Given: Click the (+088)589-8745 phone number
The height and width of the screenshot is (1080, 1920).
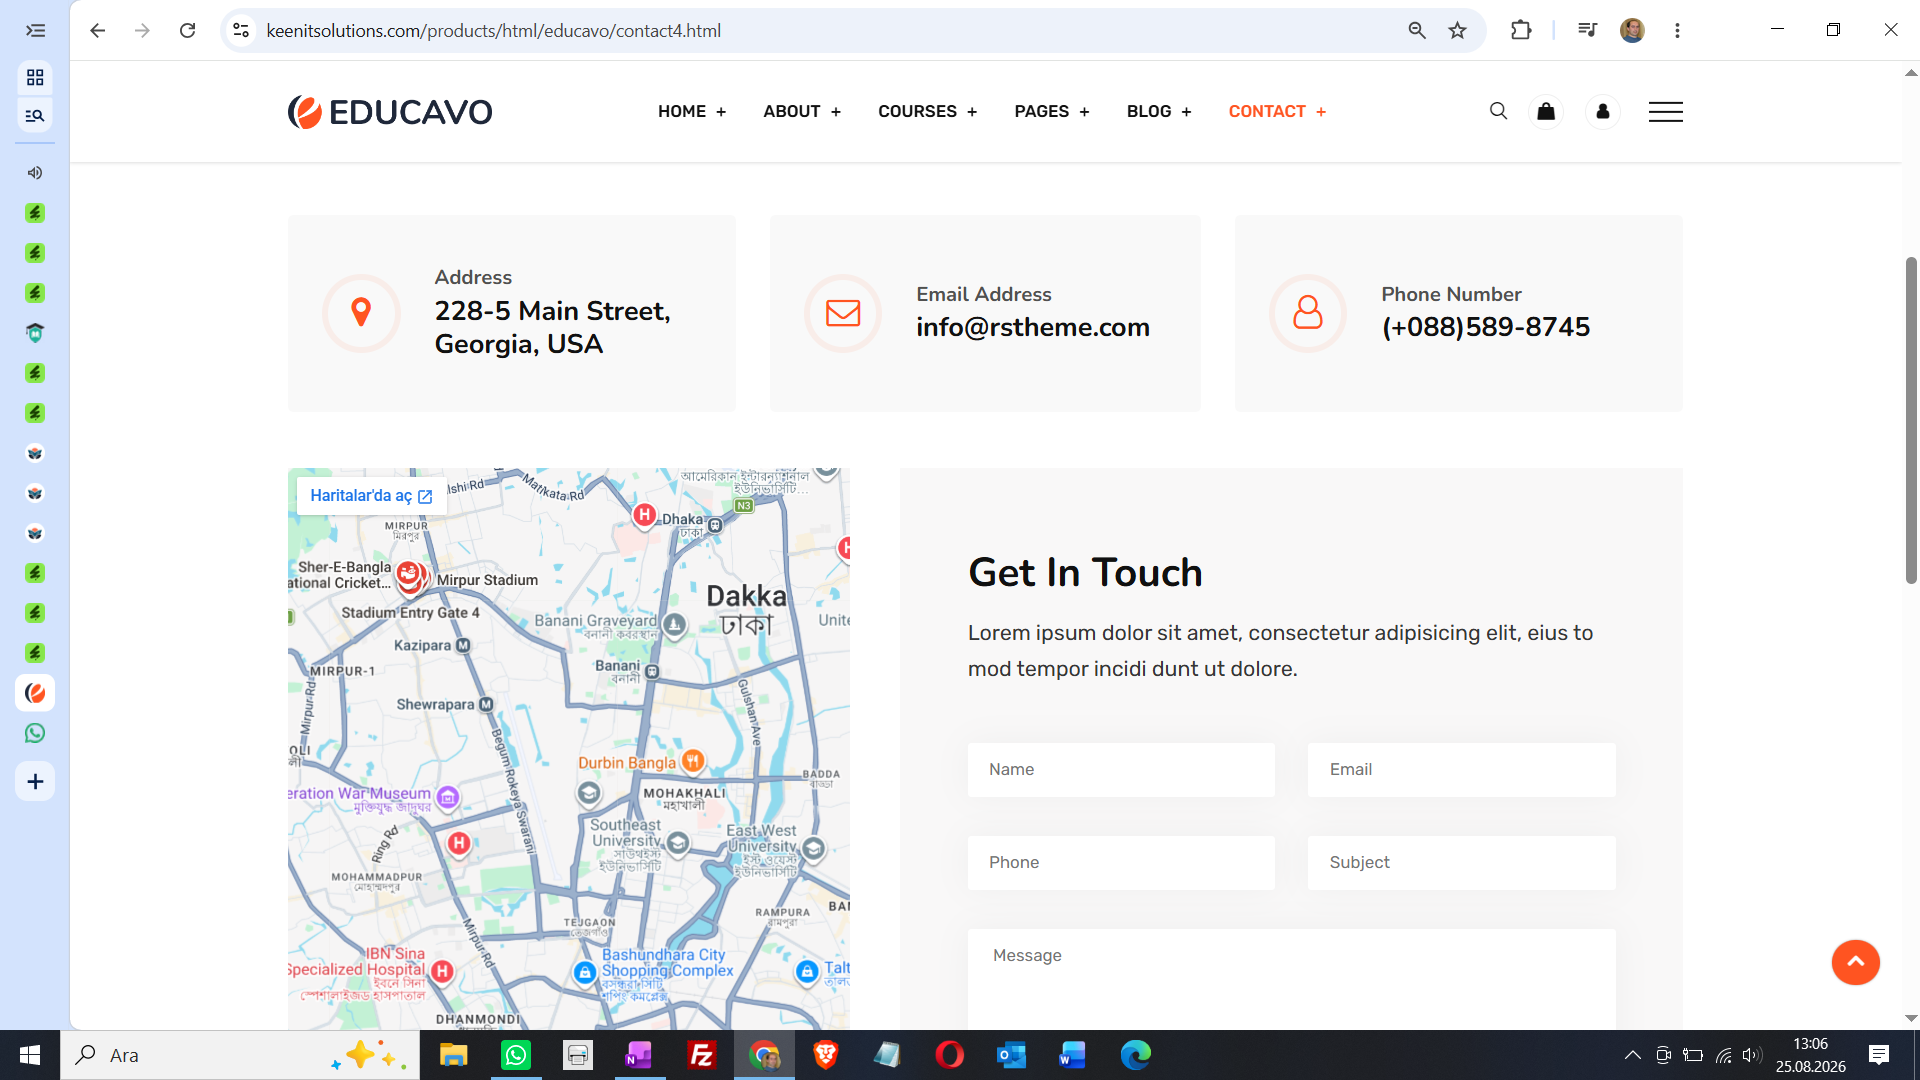Looking at the screenshot, I should coord(1486,327).
